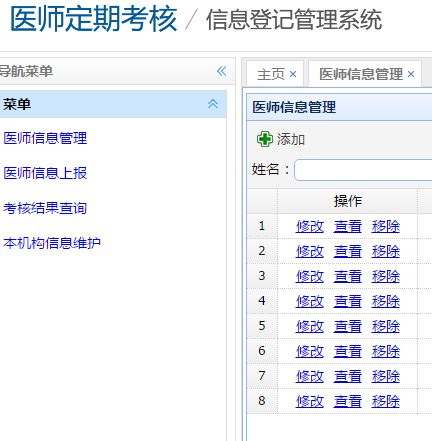
Task: Click 查看 link in row 6
Action: point(348,351)
